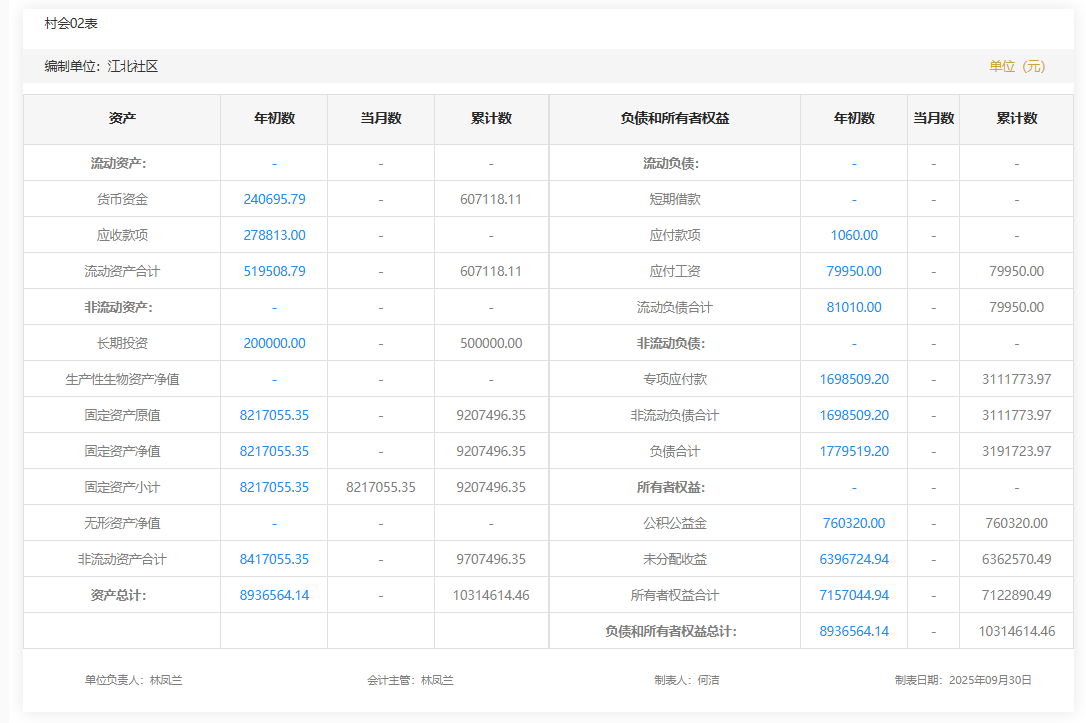Click 公积公益金 opening balance link

(x=854, y=523)
